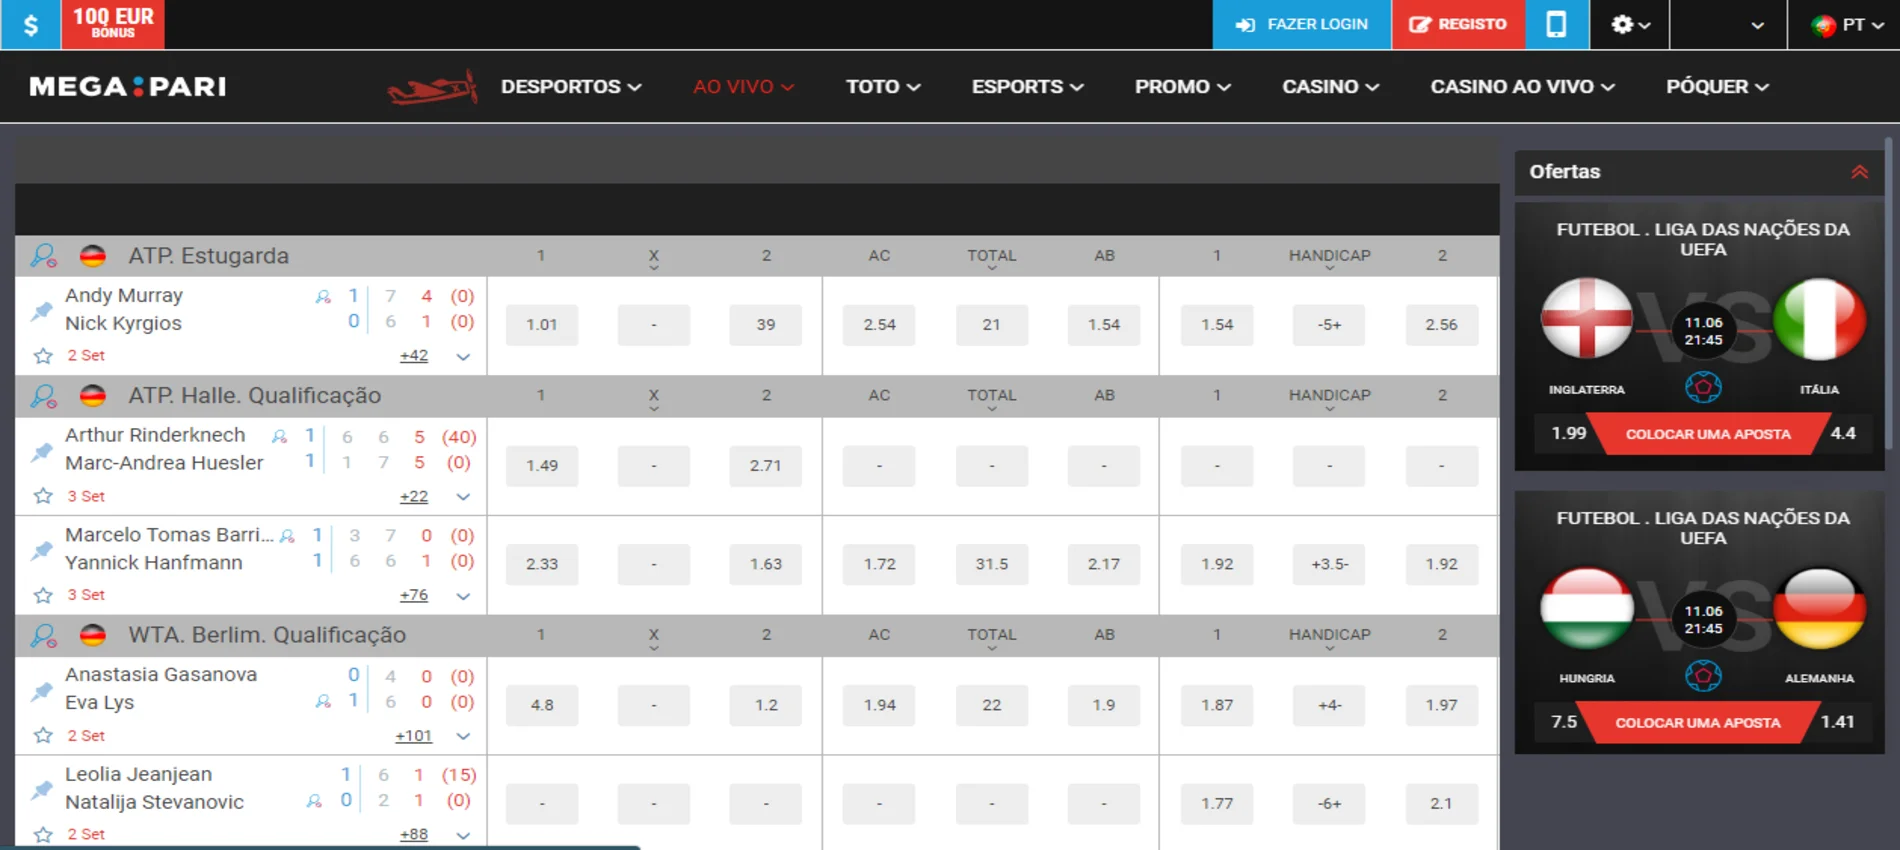Favorite the Rinderknech vs Huesler match star
Screen dimensions: 1900x850
click(43, 496)
